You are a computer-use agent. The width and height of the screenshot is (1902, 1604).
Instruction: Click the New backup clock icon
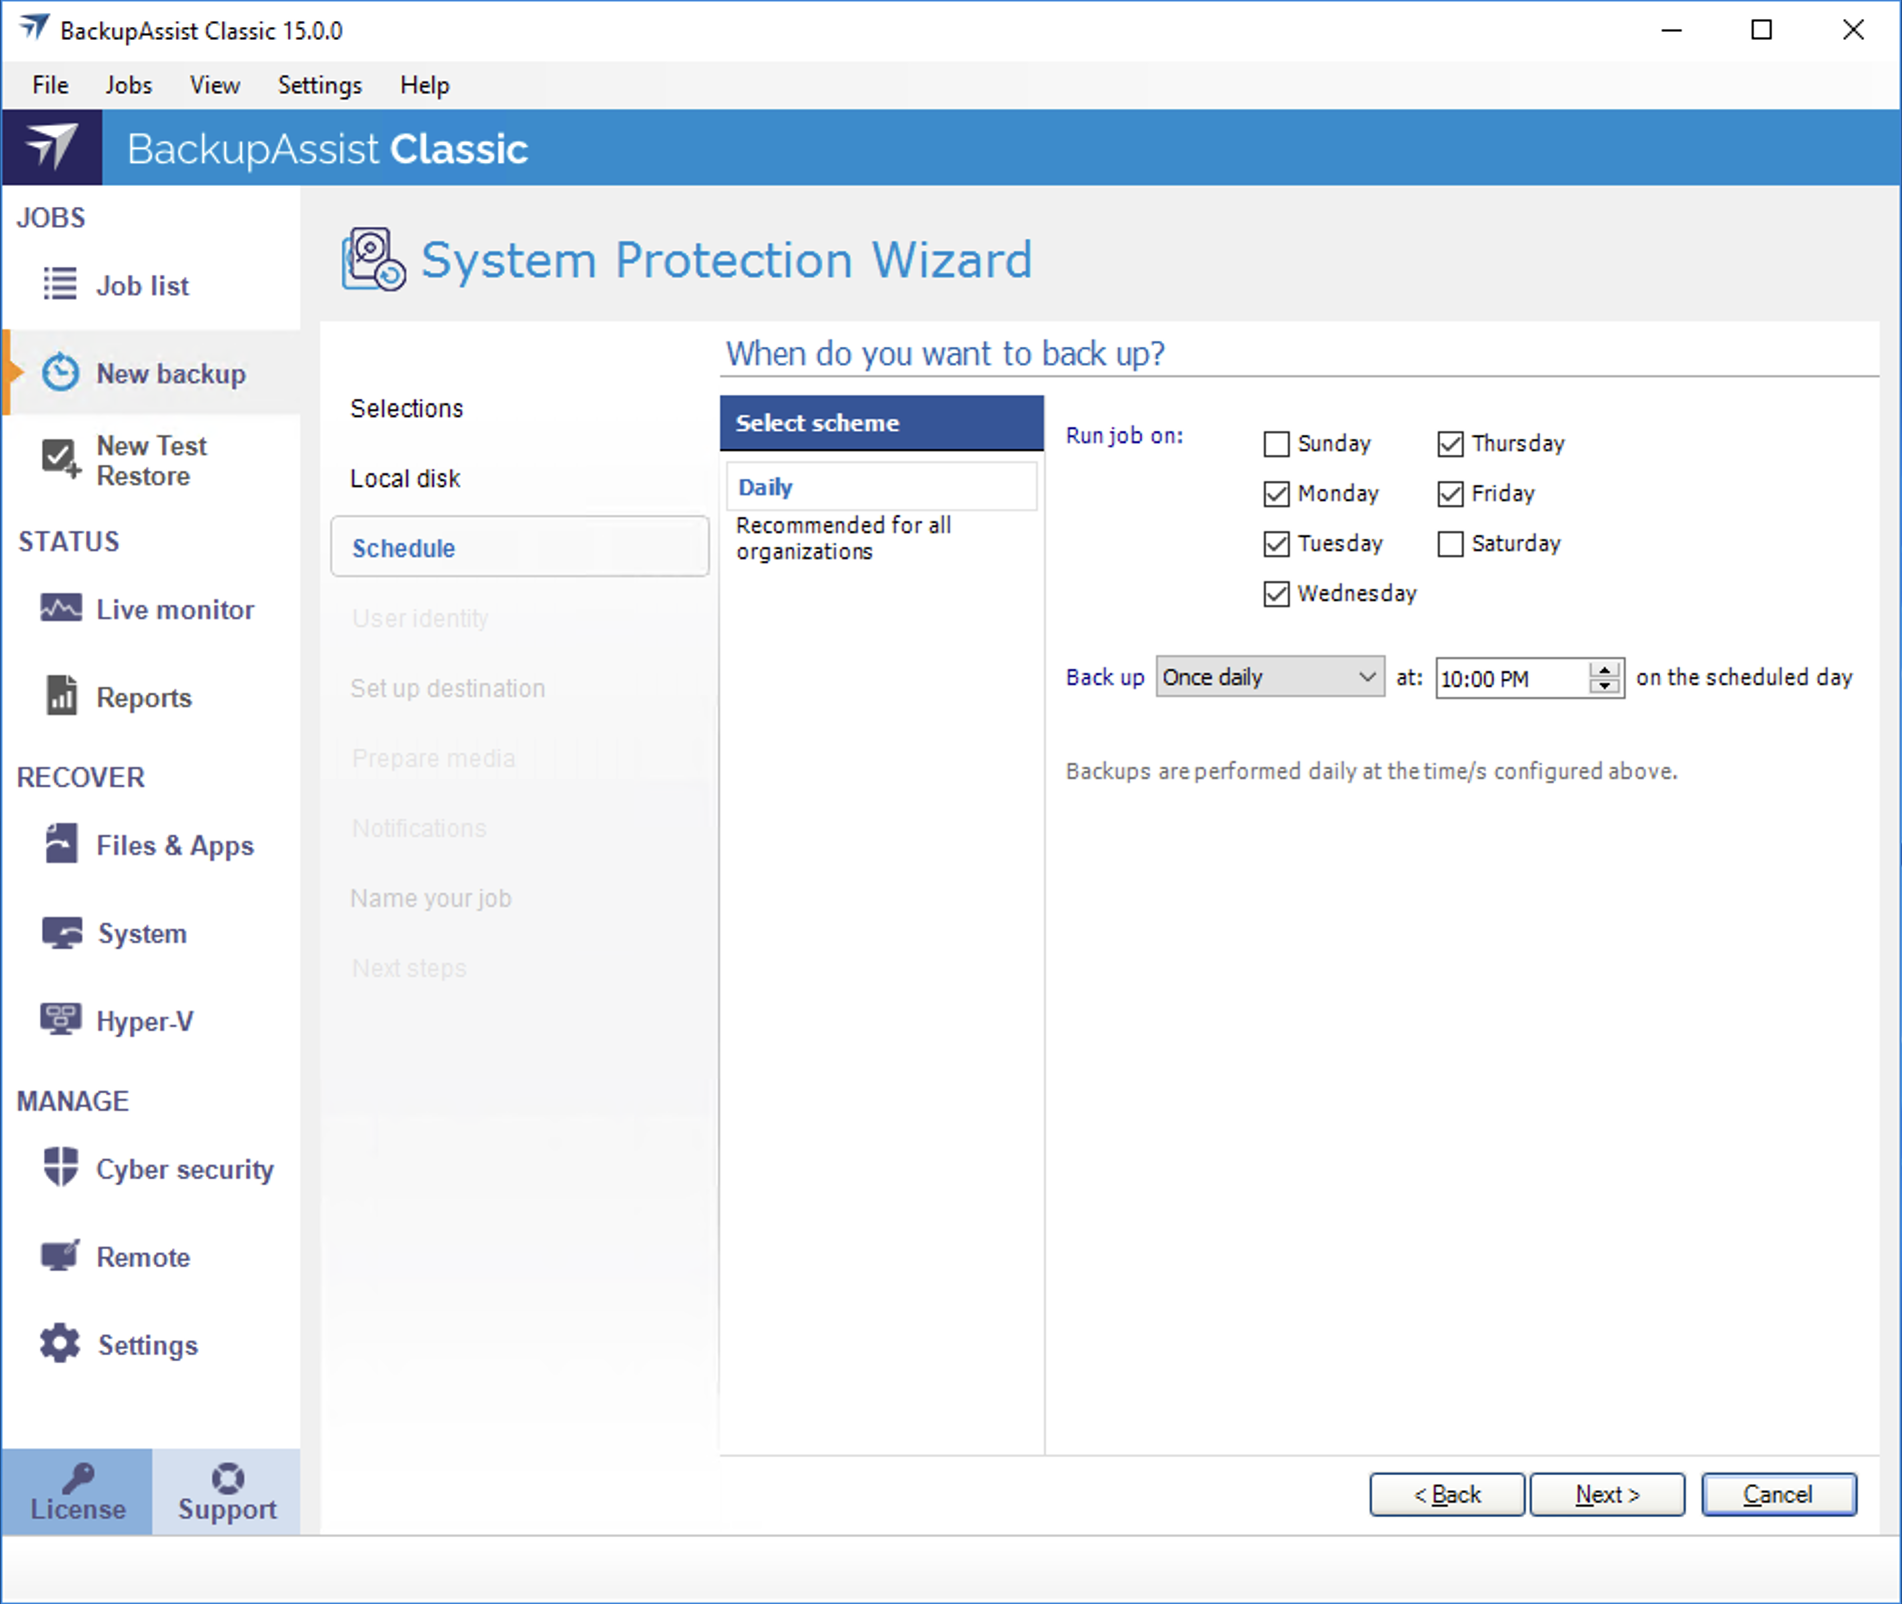click(60, 373)
